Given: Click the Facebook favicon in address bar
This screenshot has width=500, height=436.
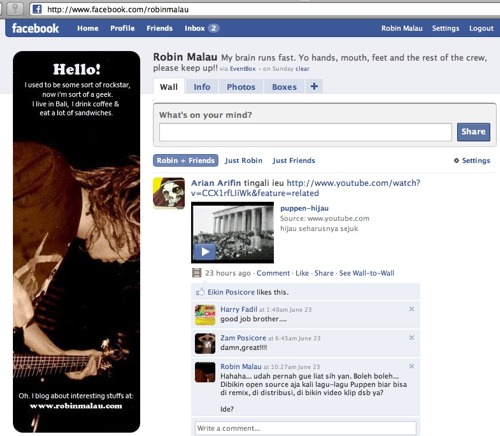Looking at the screenshot, I should click(37, 9).
